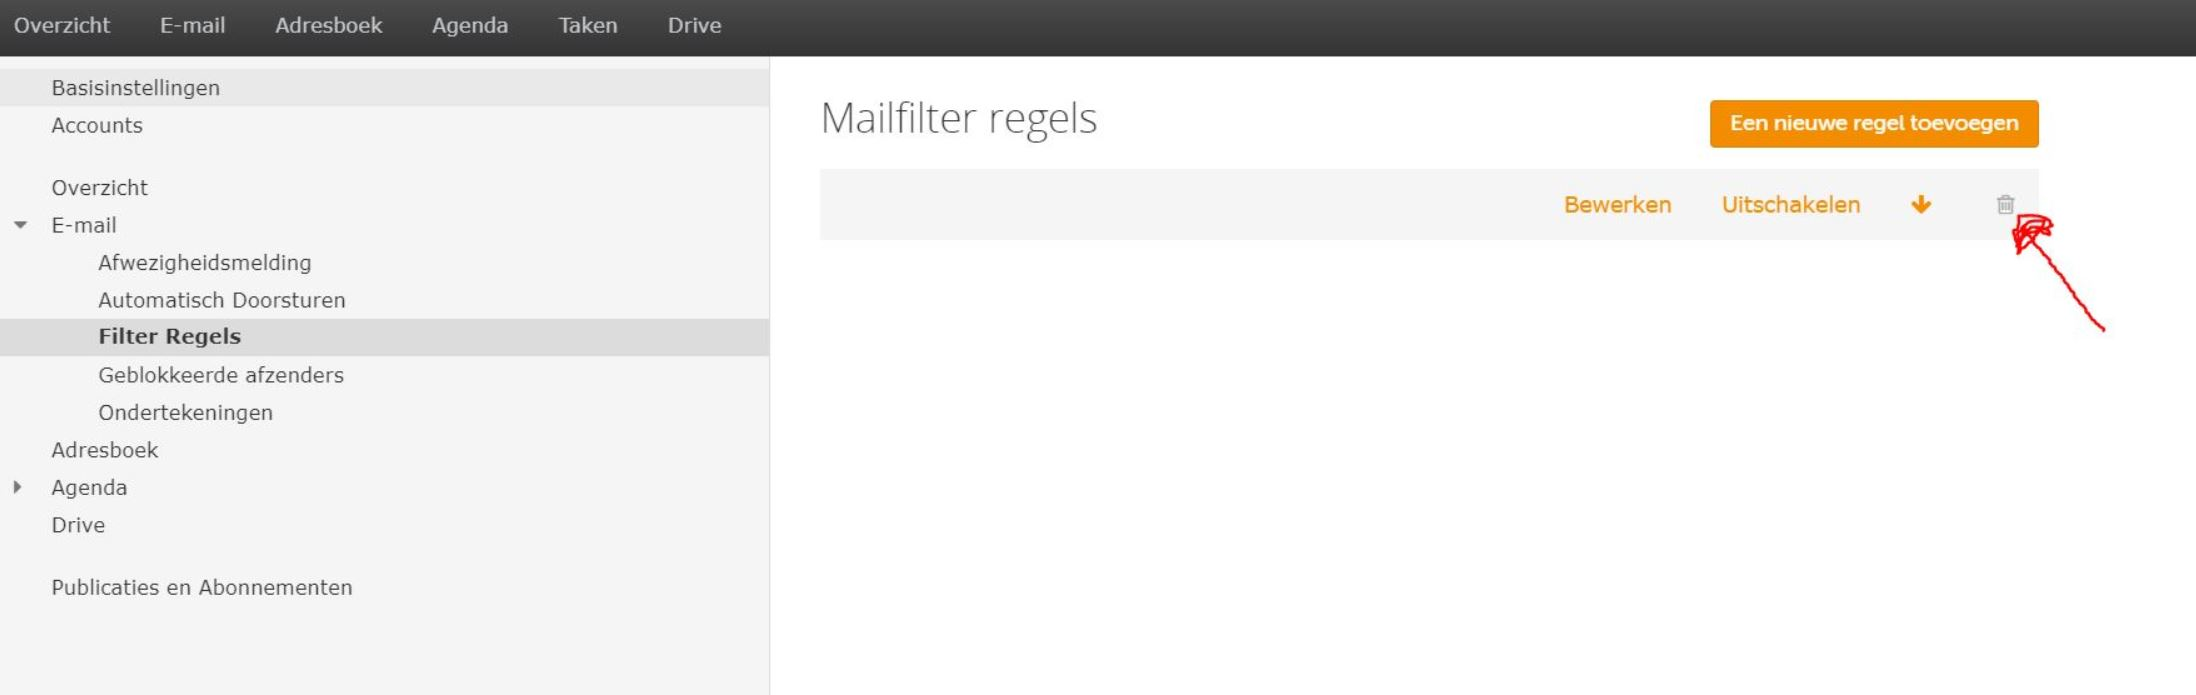Open Publicaties en Abonnementen settings
Image resolution: width=2196 pixels, height=695 pixels.
[201, 587]
